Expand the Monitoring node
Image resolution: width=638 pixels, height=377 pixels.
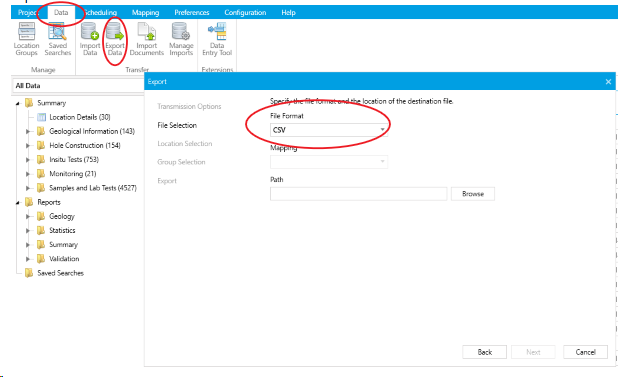[x=28, y=174]
